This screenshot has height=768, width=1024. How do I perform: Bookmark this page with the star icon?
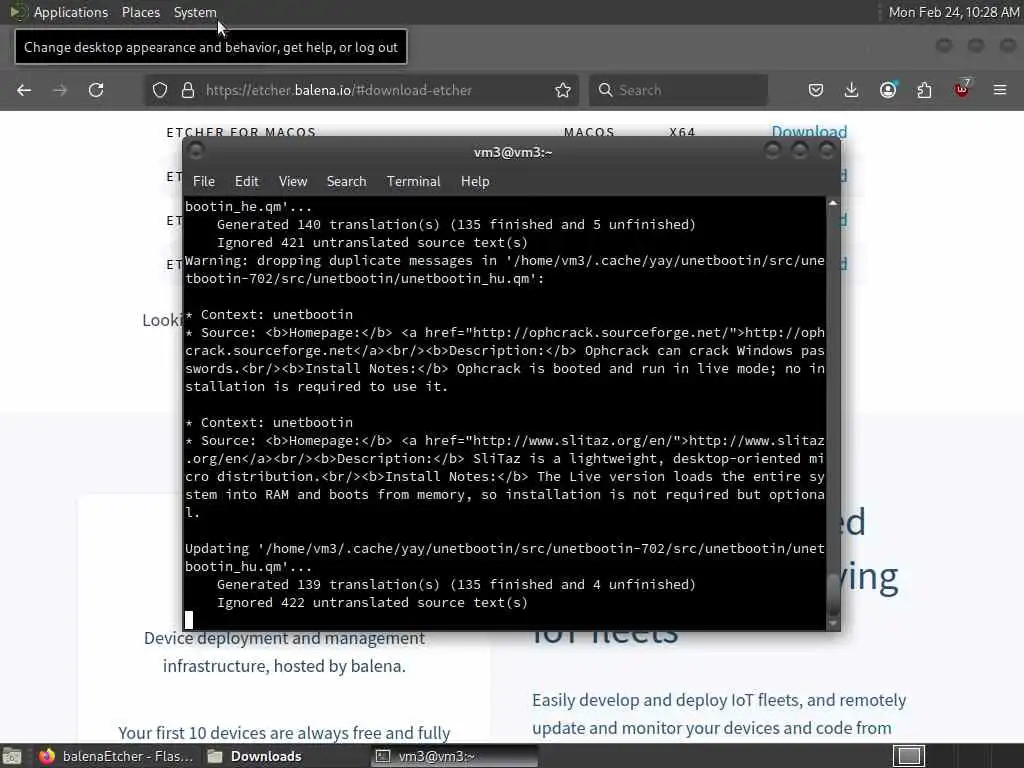click(x=563, y=90)
